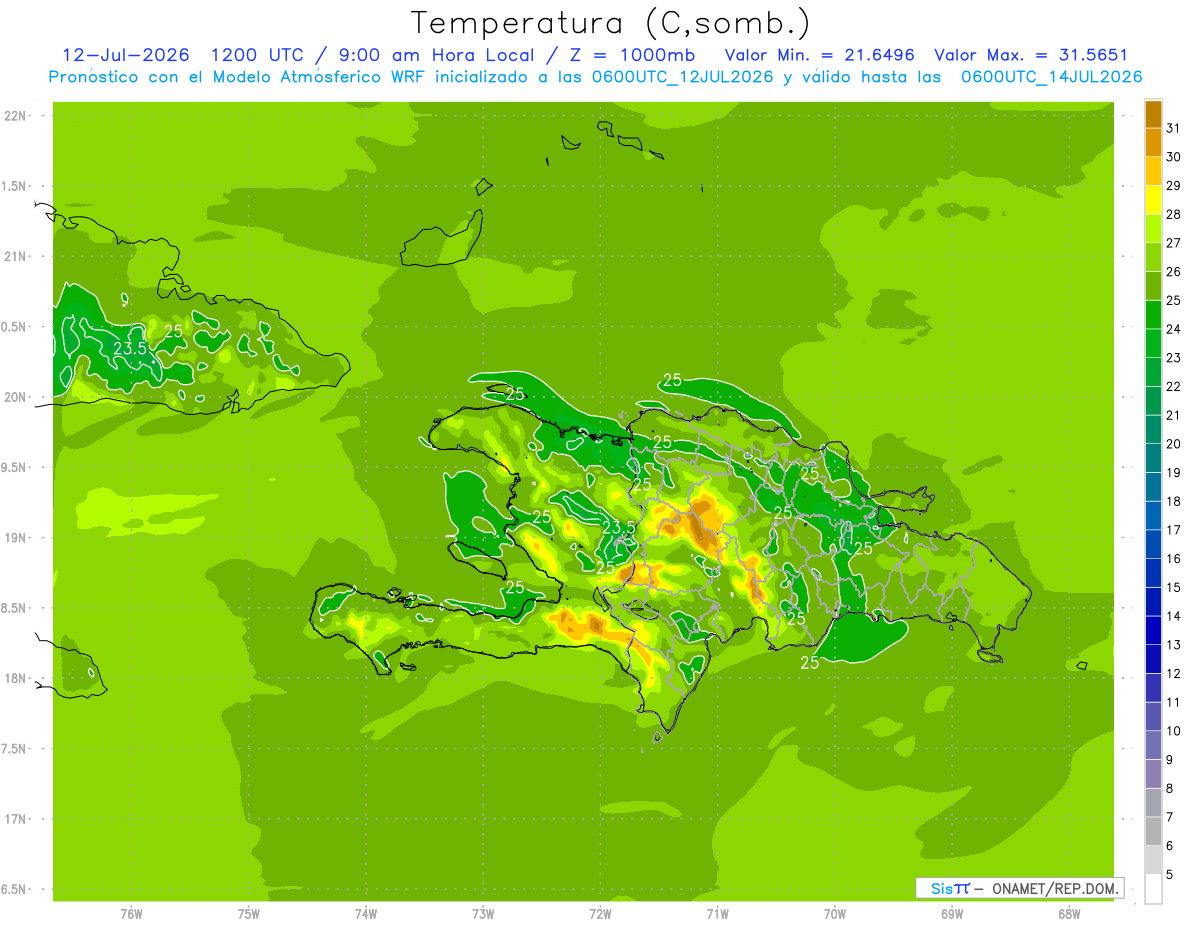Click the legend value '5'
Viewport: 1200px width, 927px height.
1170,874
